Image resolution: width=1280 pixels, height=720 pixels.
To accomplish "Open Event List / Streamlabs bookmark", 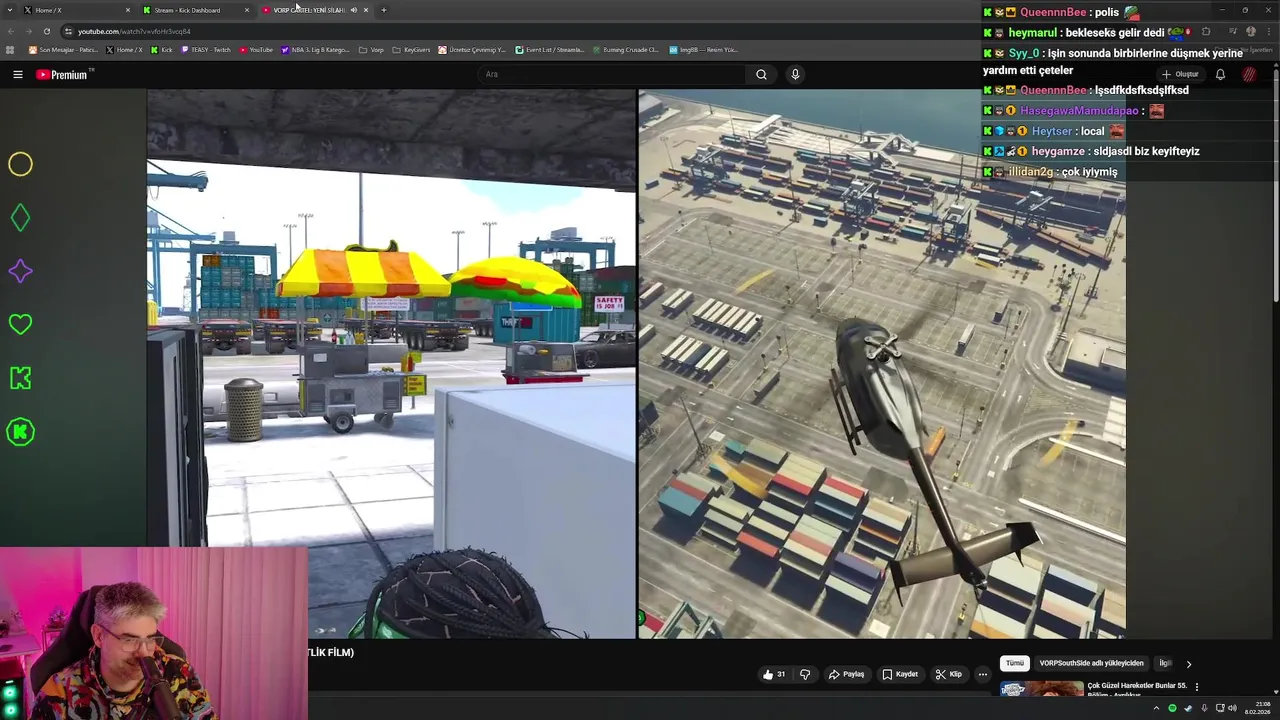I will pos(550,49).
